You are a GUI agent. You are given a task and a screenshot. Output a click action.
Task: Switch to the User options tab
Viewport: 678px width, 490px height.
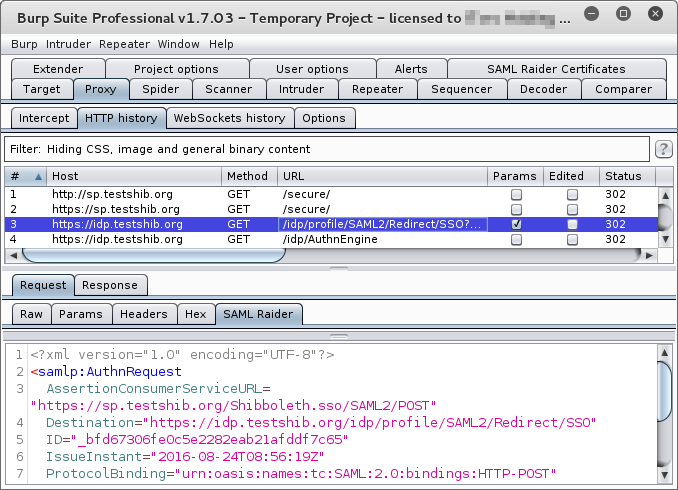click(x=312, y=69)
